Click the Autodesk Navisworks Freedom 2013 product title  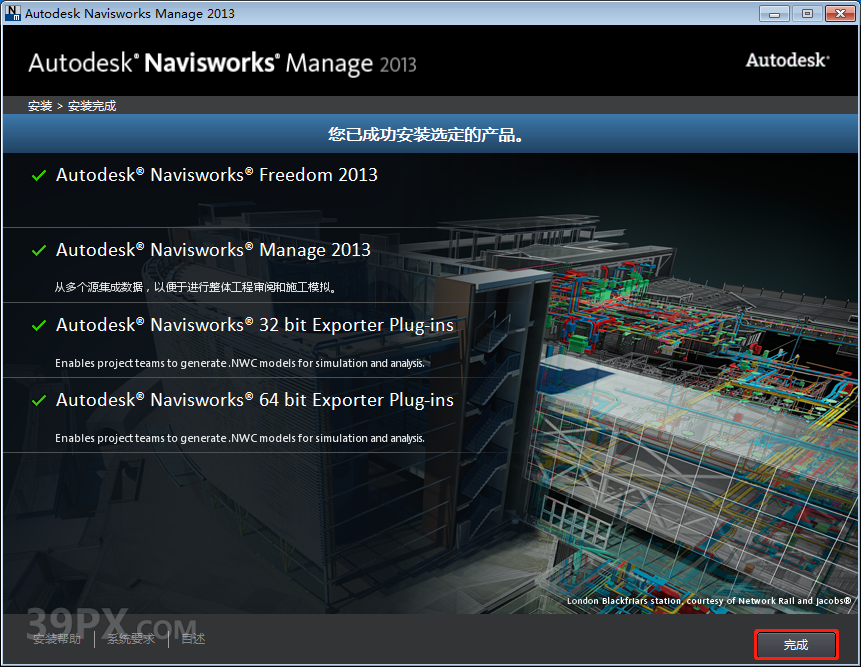tap(217, 174)
